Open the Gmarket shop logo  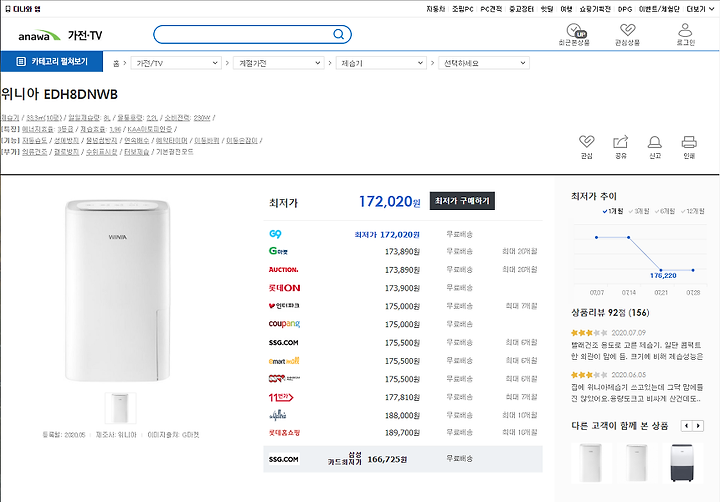click(x=278, y=251)
